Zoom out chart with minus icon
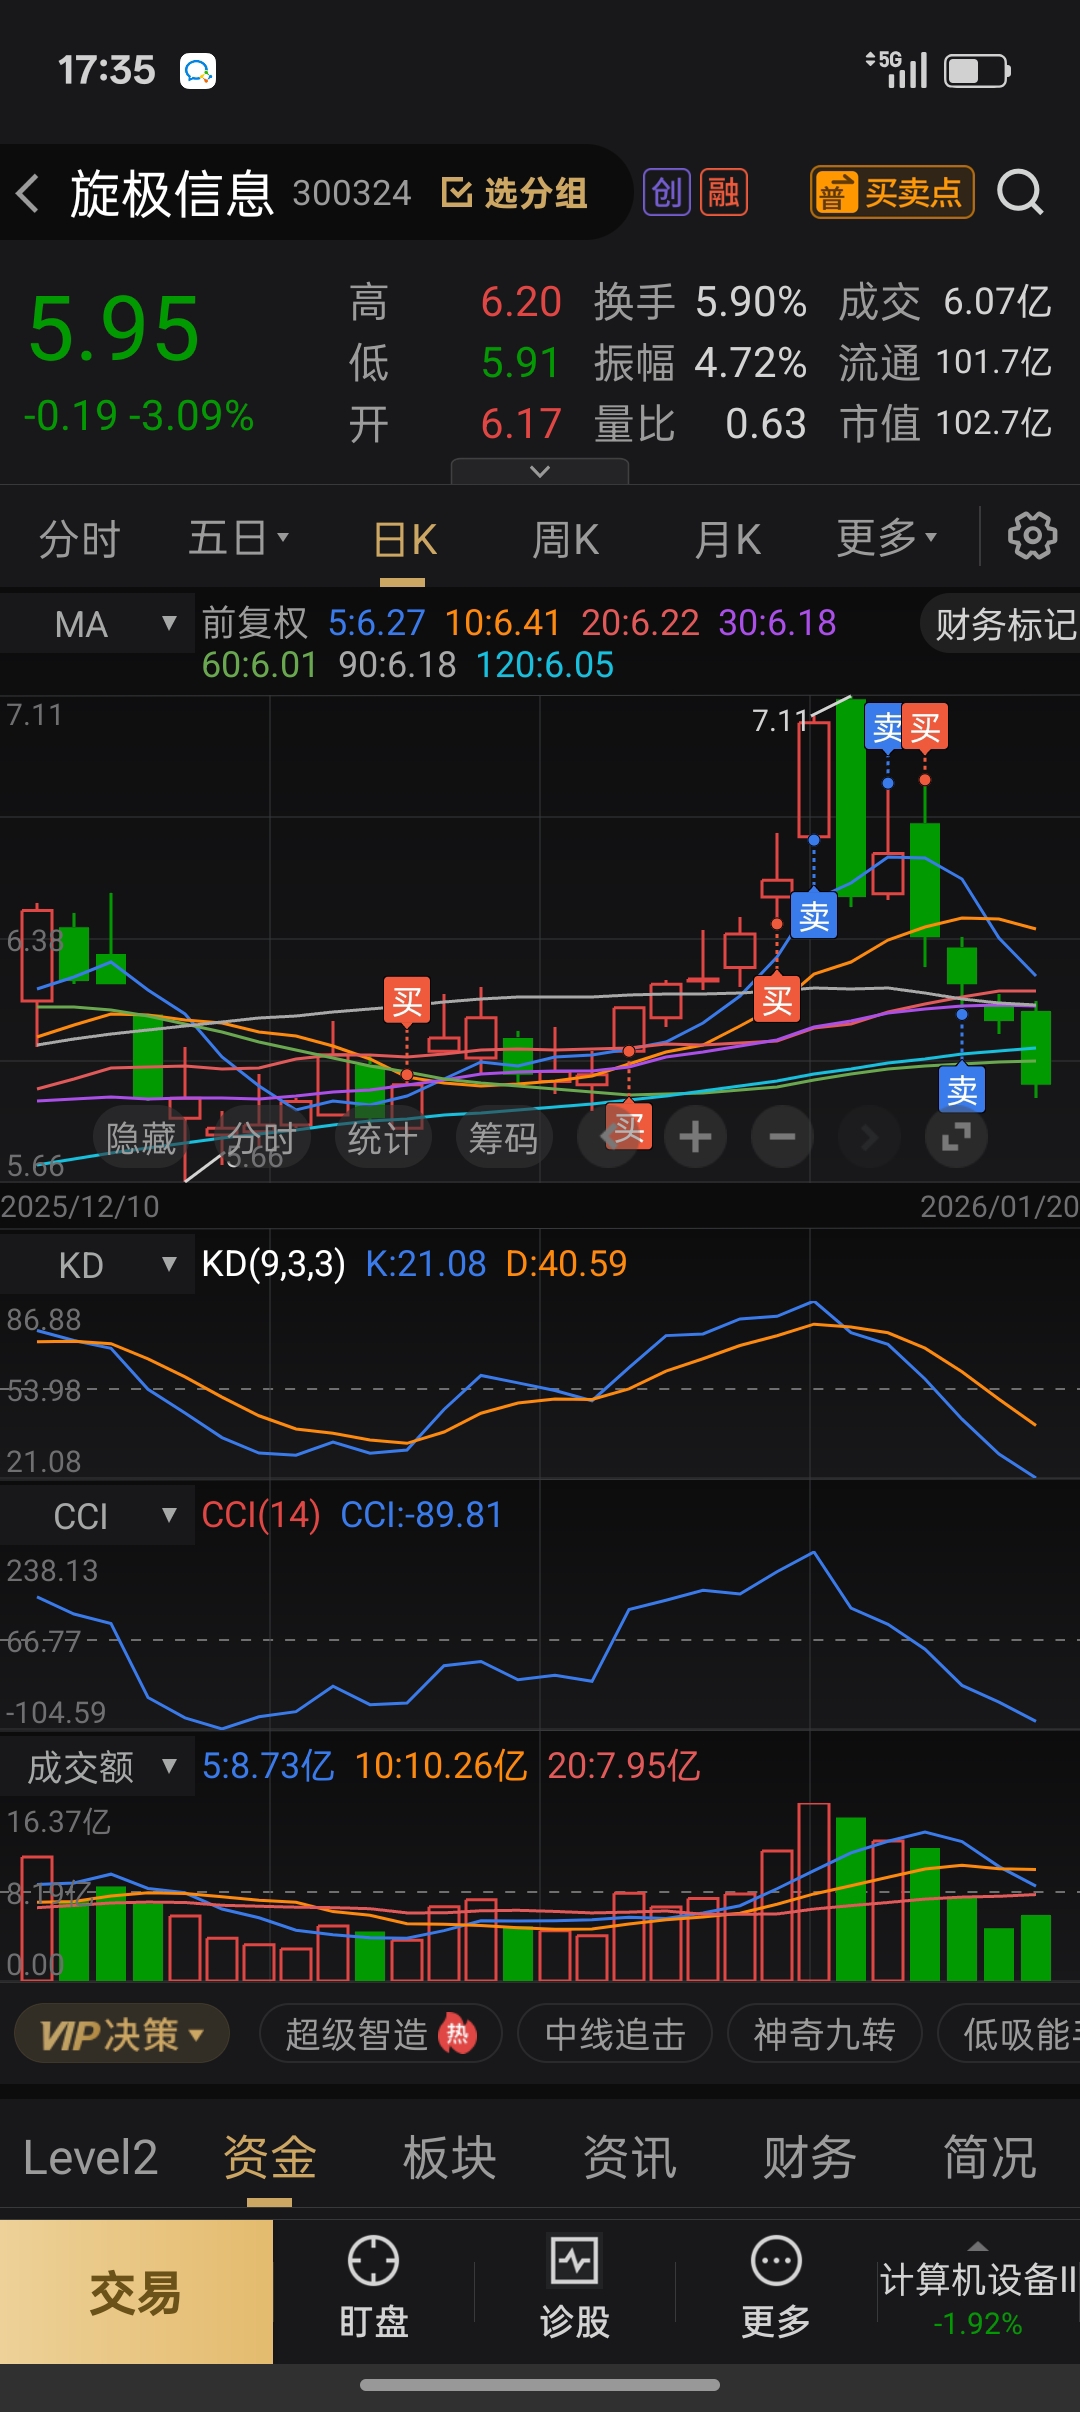Image resolution: width=1080 pixels, height=2412 pixels. pyautogui.click(x=782, y=1137)
